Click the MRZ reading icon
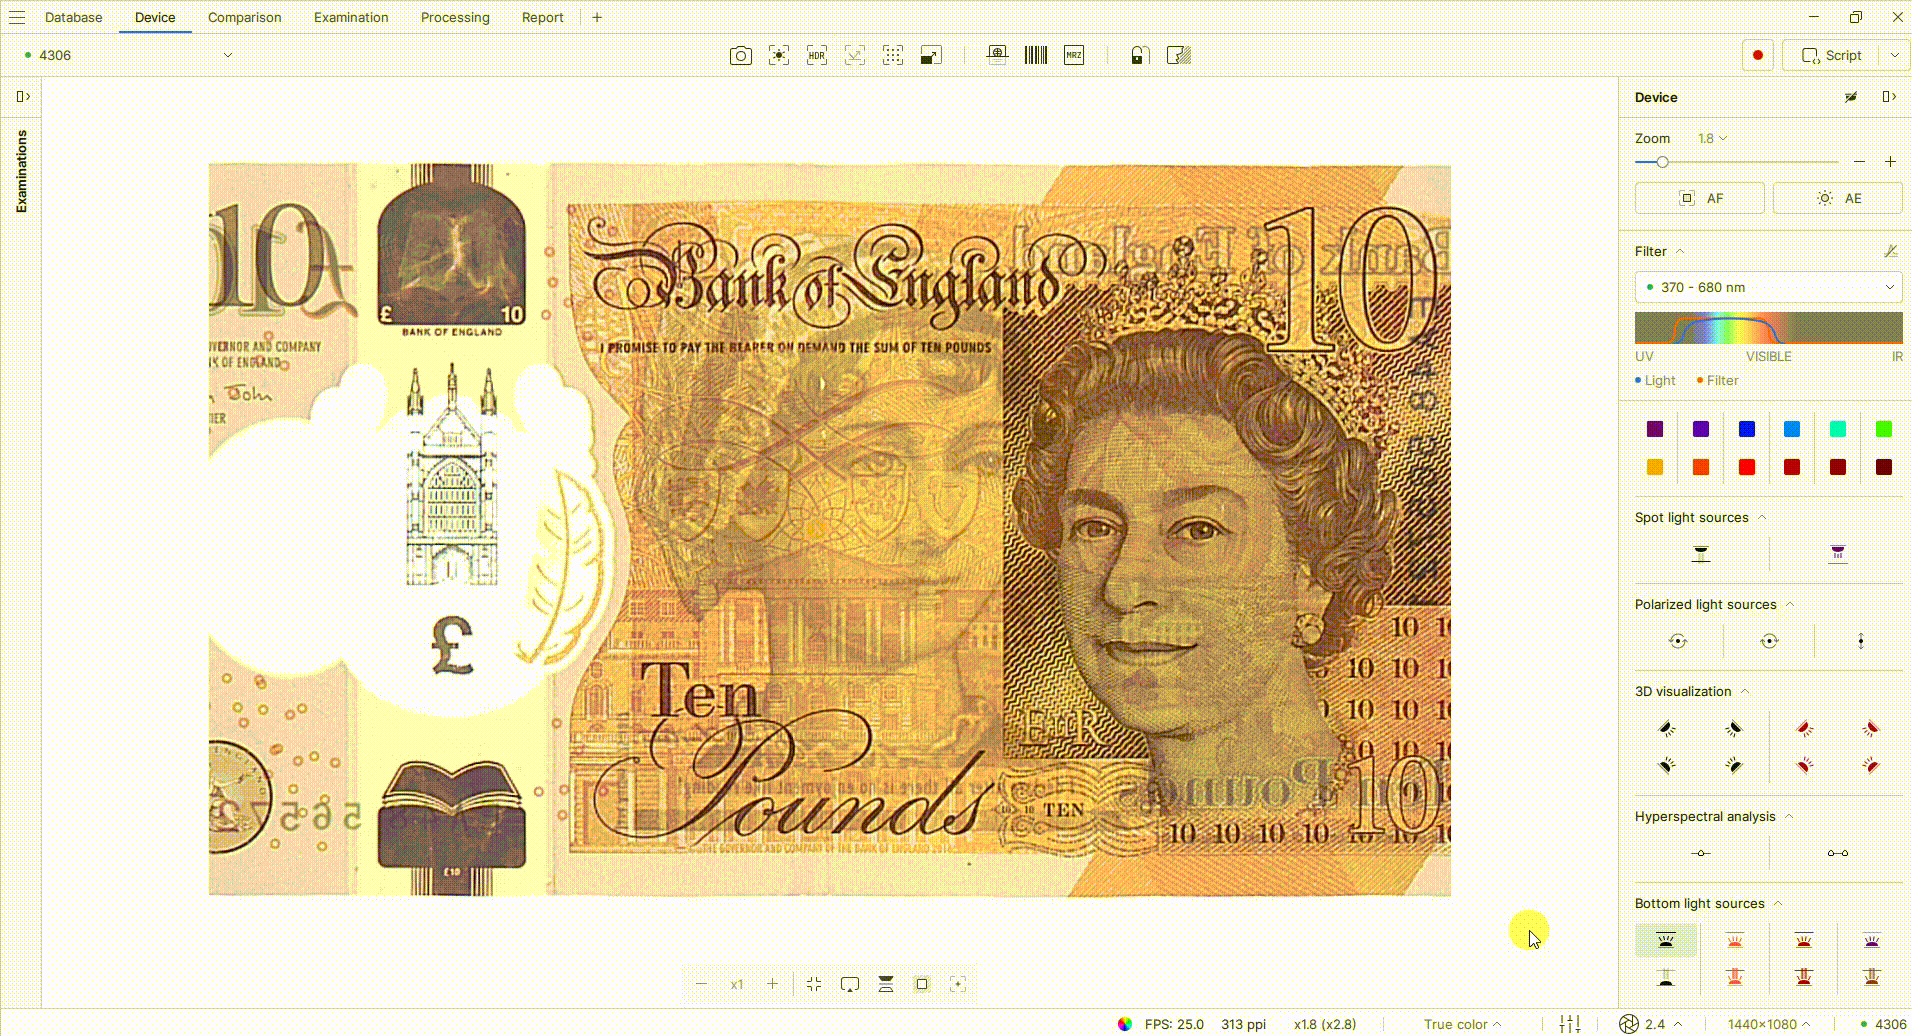Viewport: 1912px width, 1036px height. 1074,56
